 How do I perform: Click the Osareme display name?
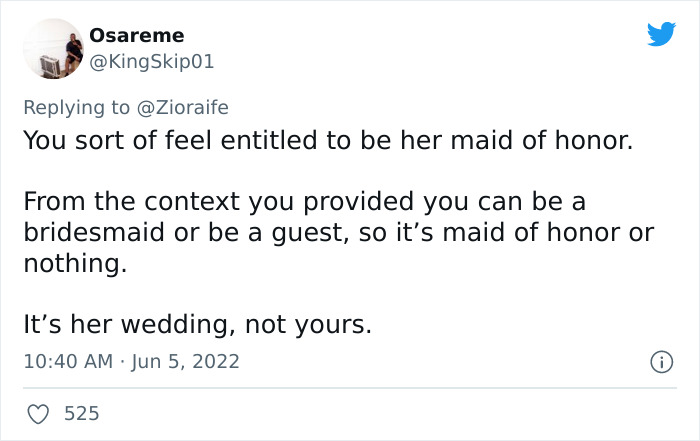tap(137, 36)
